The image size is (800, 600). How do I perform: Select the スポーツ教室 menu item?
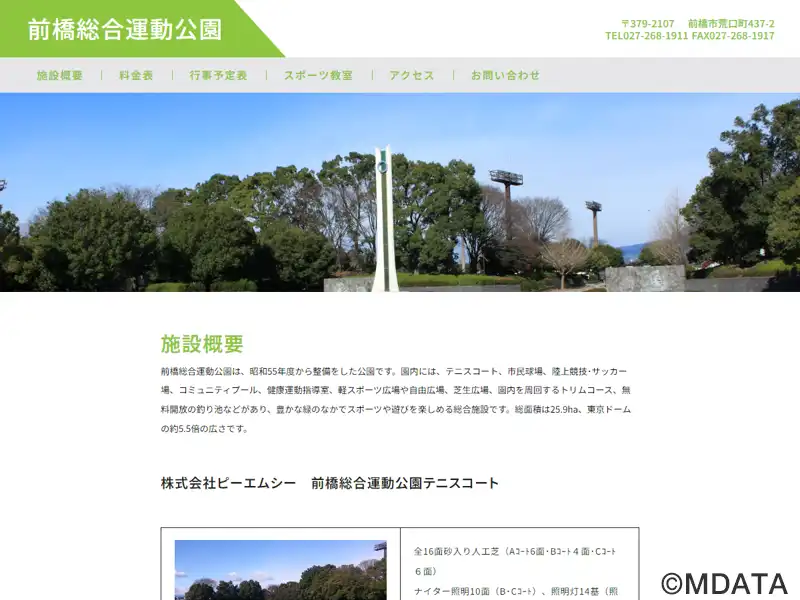tap(318, 76)
